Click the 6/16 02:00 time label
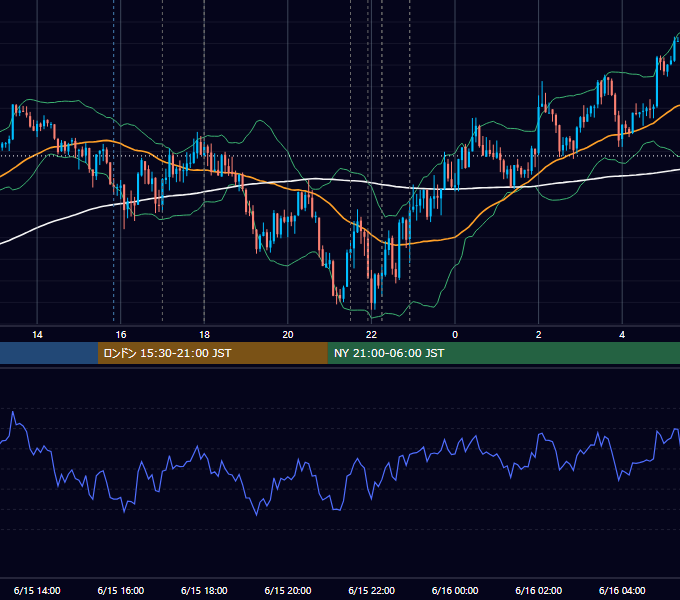Image resolution: width=680 pixels, height=600 pixels. point(539,590)
